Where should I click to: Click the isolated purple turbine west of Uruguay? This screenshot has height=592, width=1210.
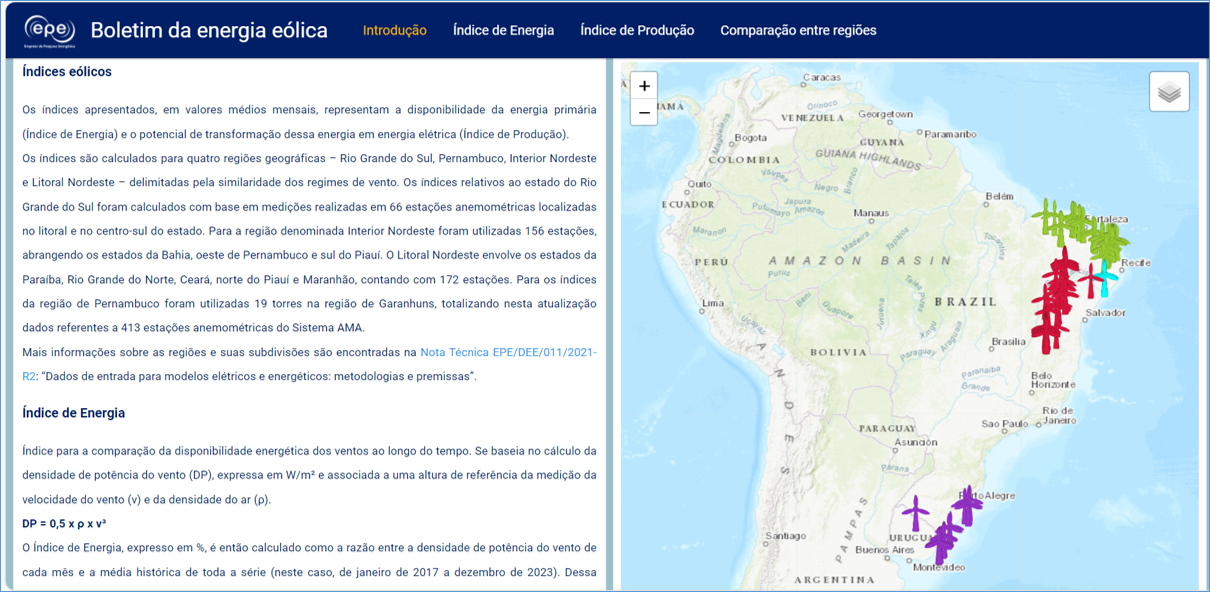point(915,512)
